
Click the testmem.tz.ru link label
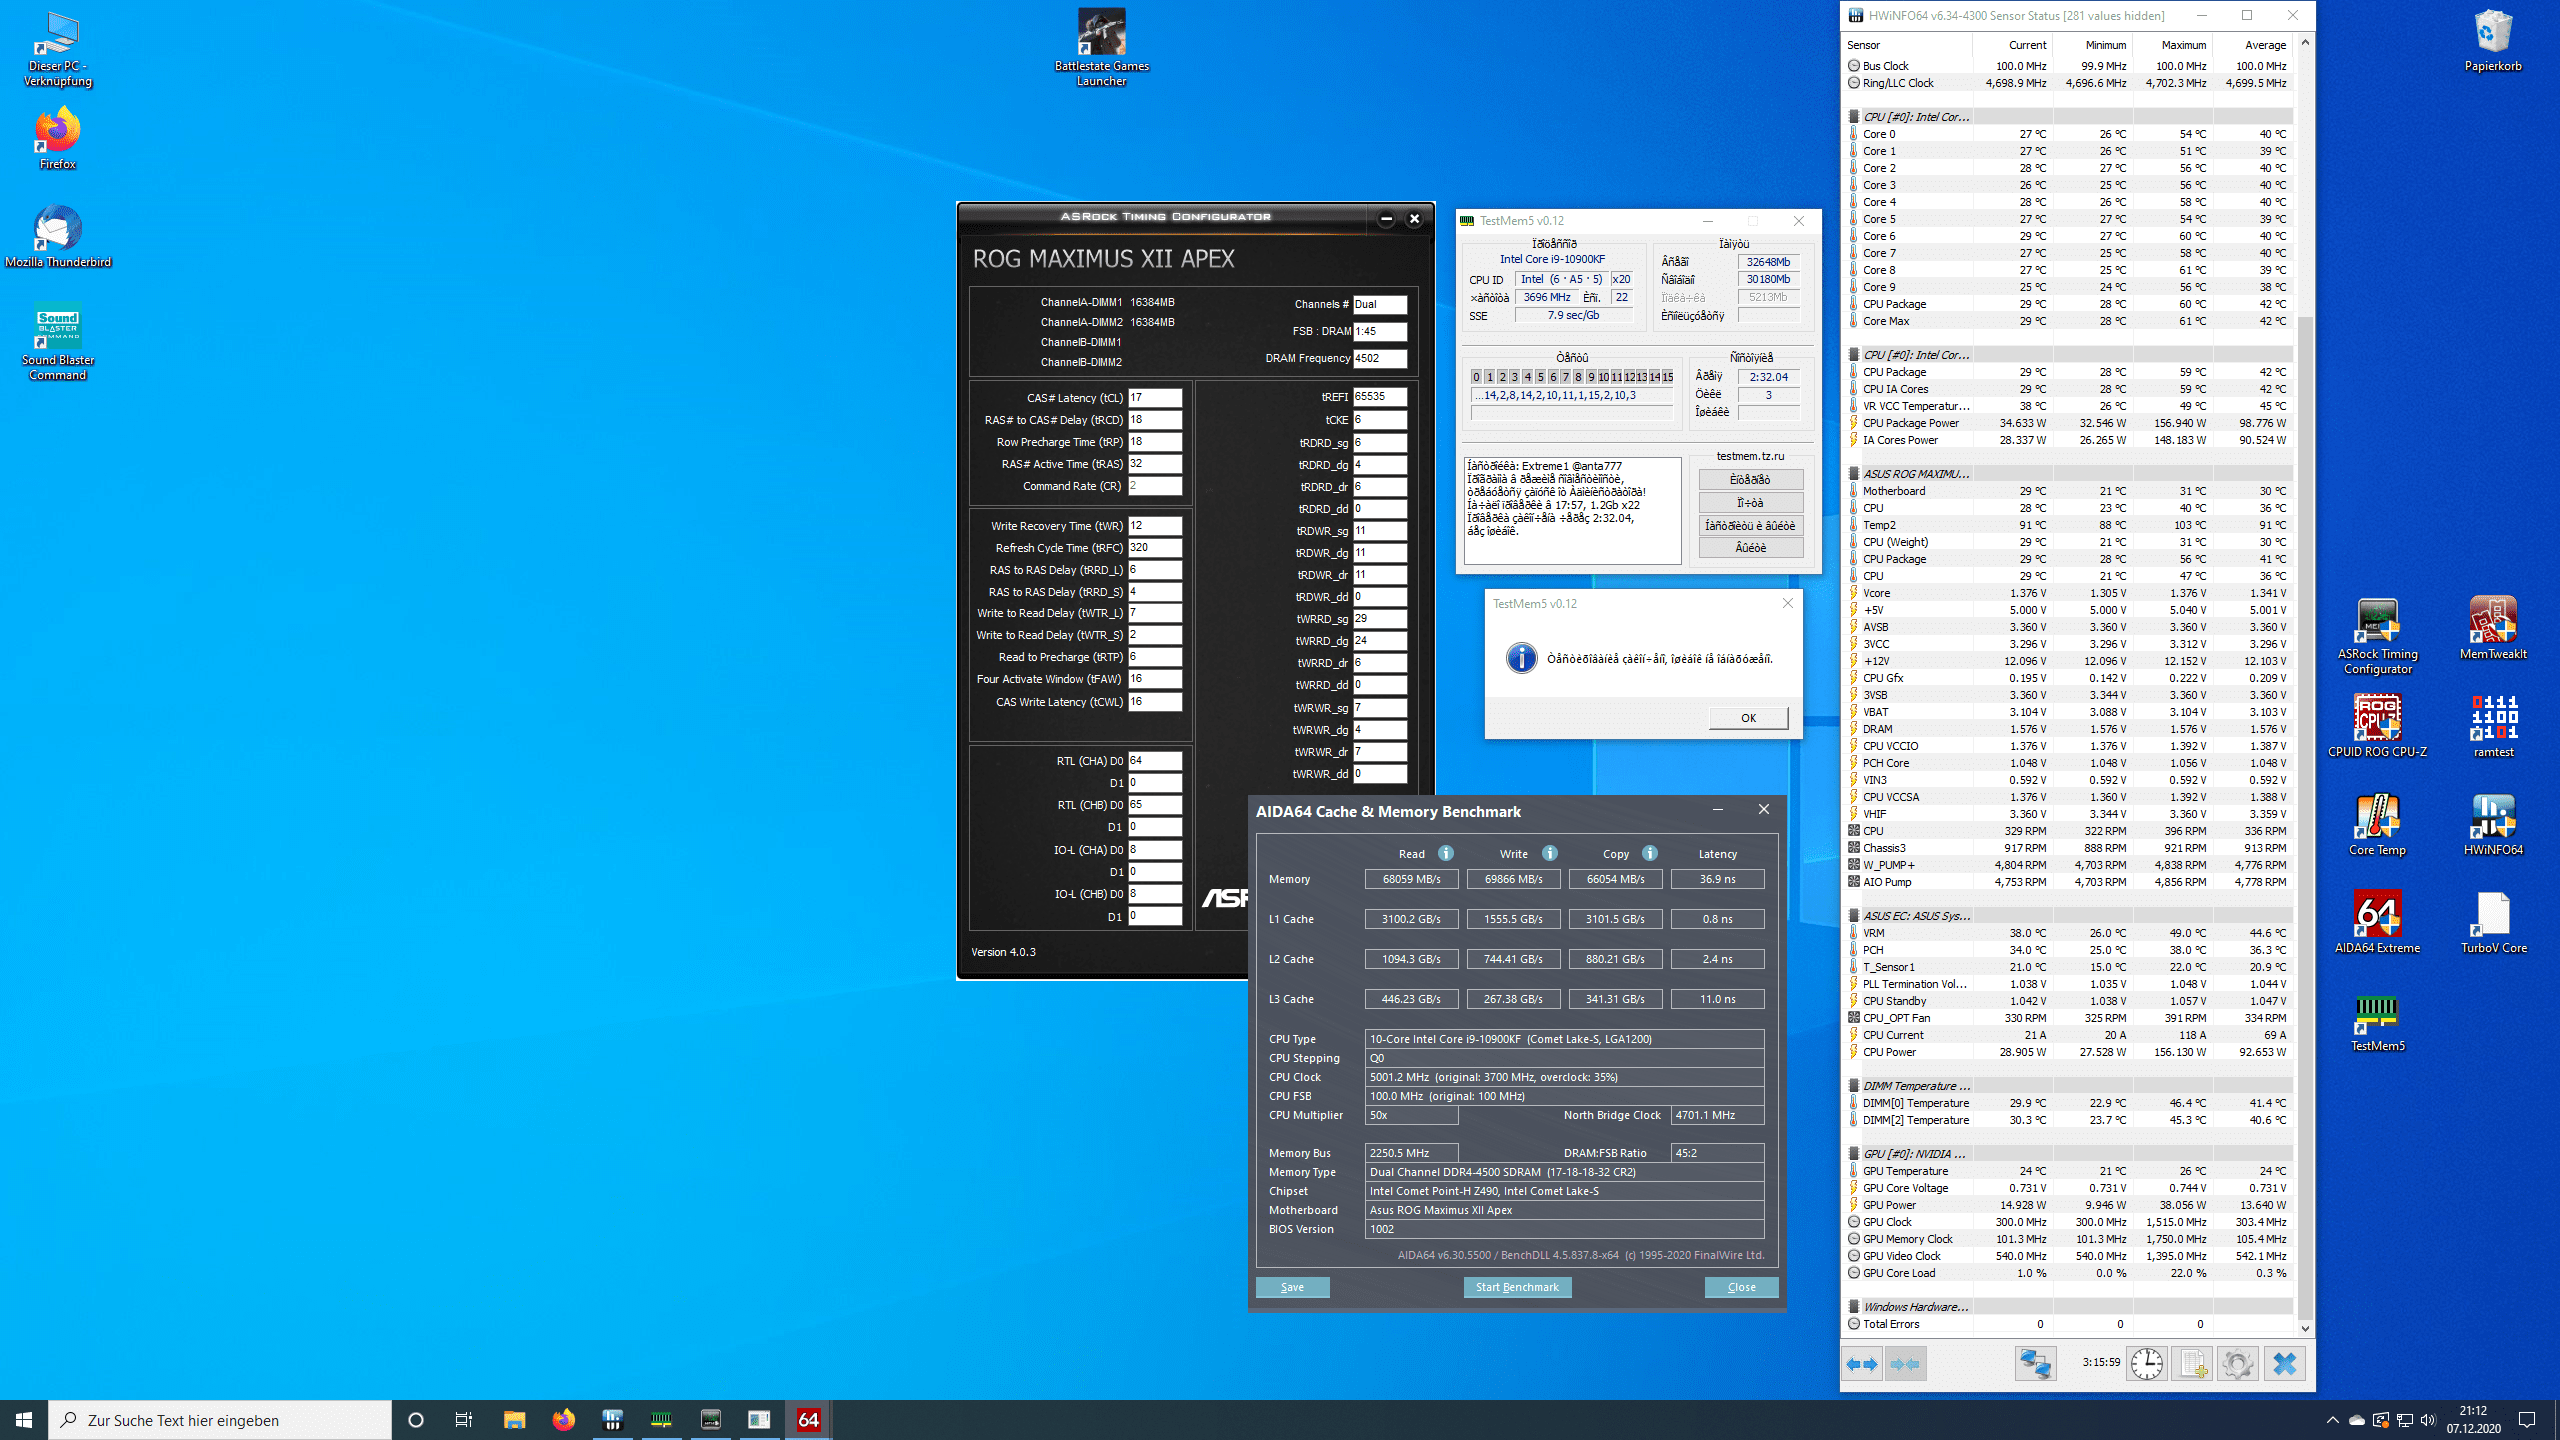1750,455
